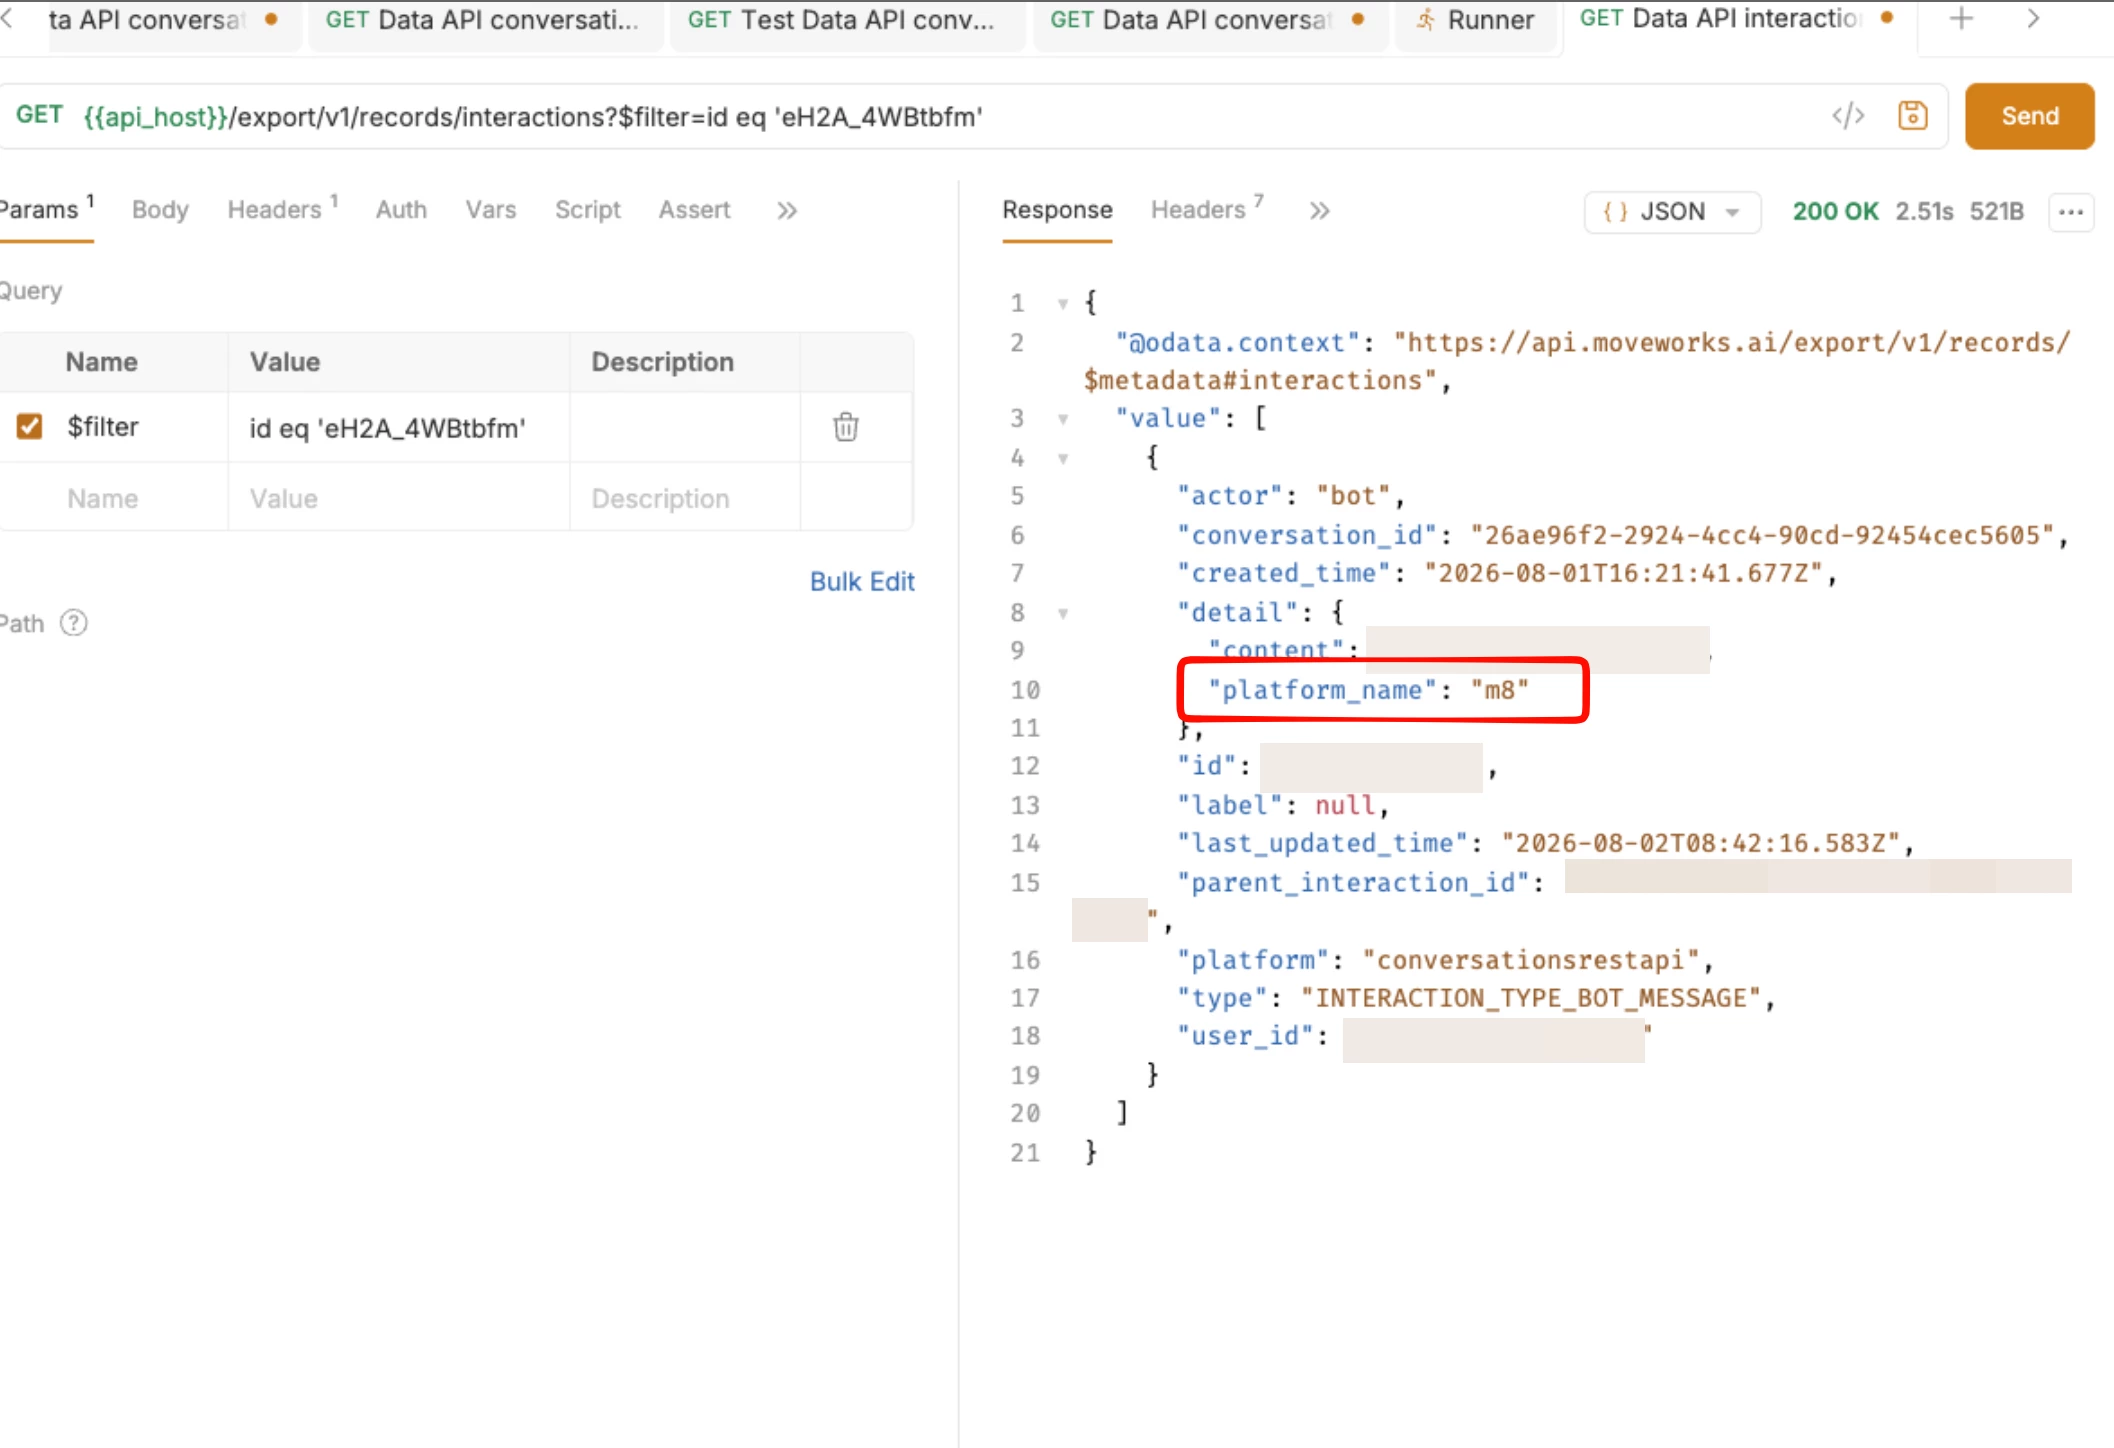This screenshot has width=2114, height=1448.
Task: Switch to Data API interactio tab
Action: tap(1738, 19)
